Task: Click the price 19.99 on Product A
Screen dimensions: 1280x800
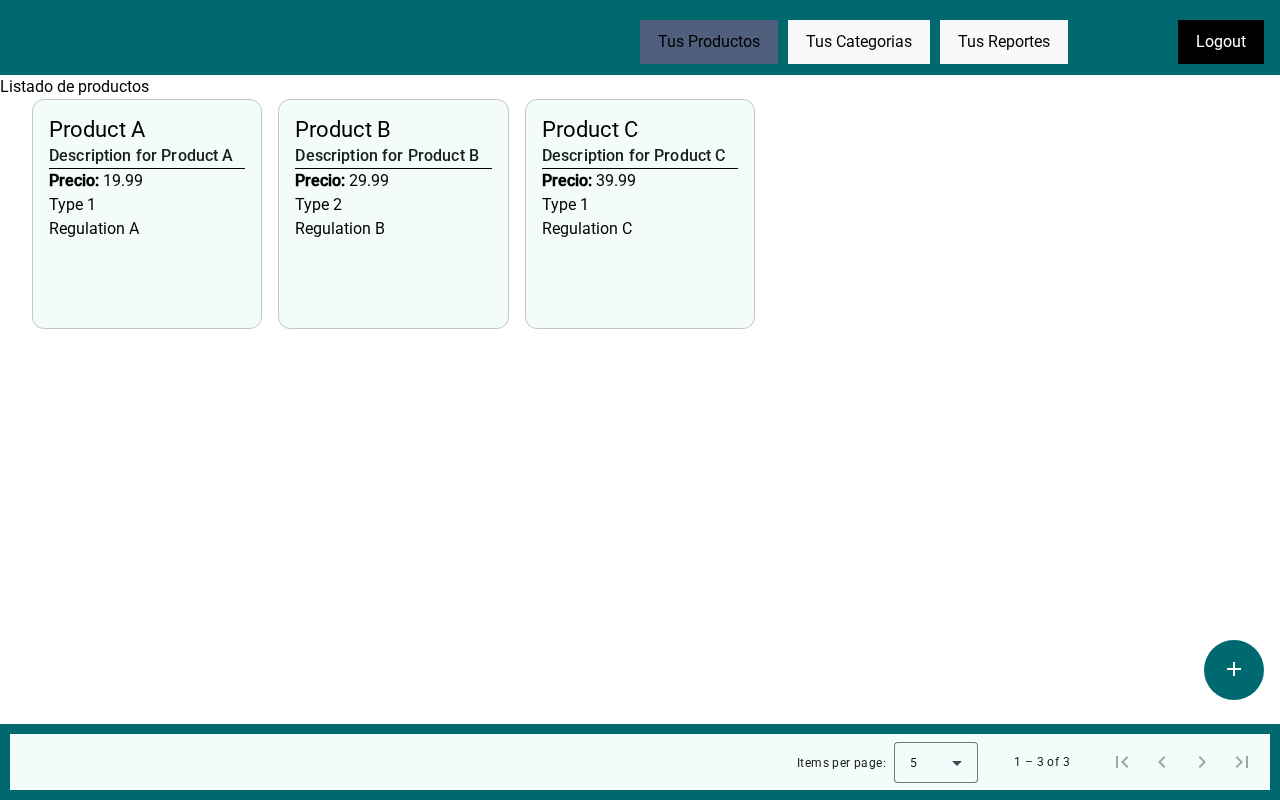Action: 123,181
